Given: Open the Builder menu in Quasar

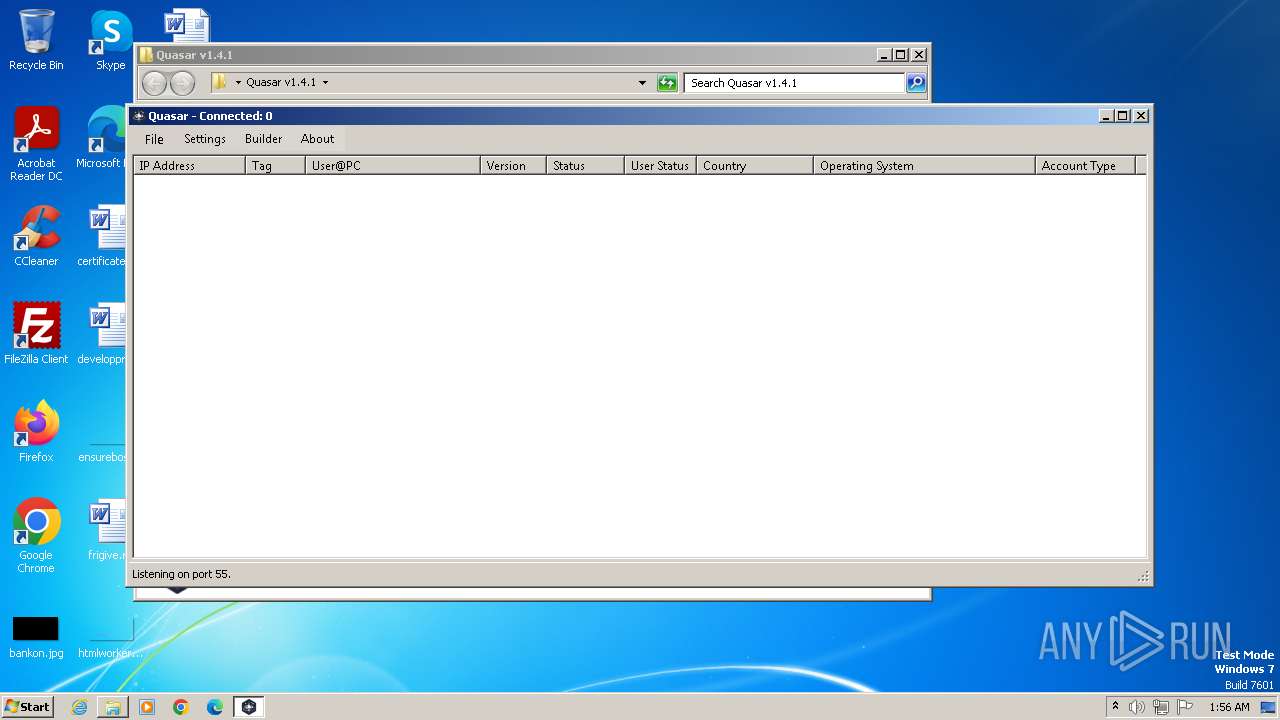Looking at the screenshot, I should pos(263,139).
